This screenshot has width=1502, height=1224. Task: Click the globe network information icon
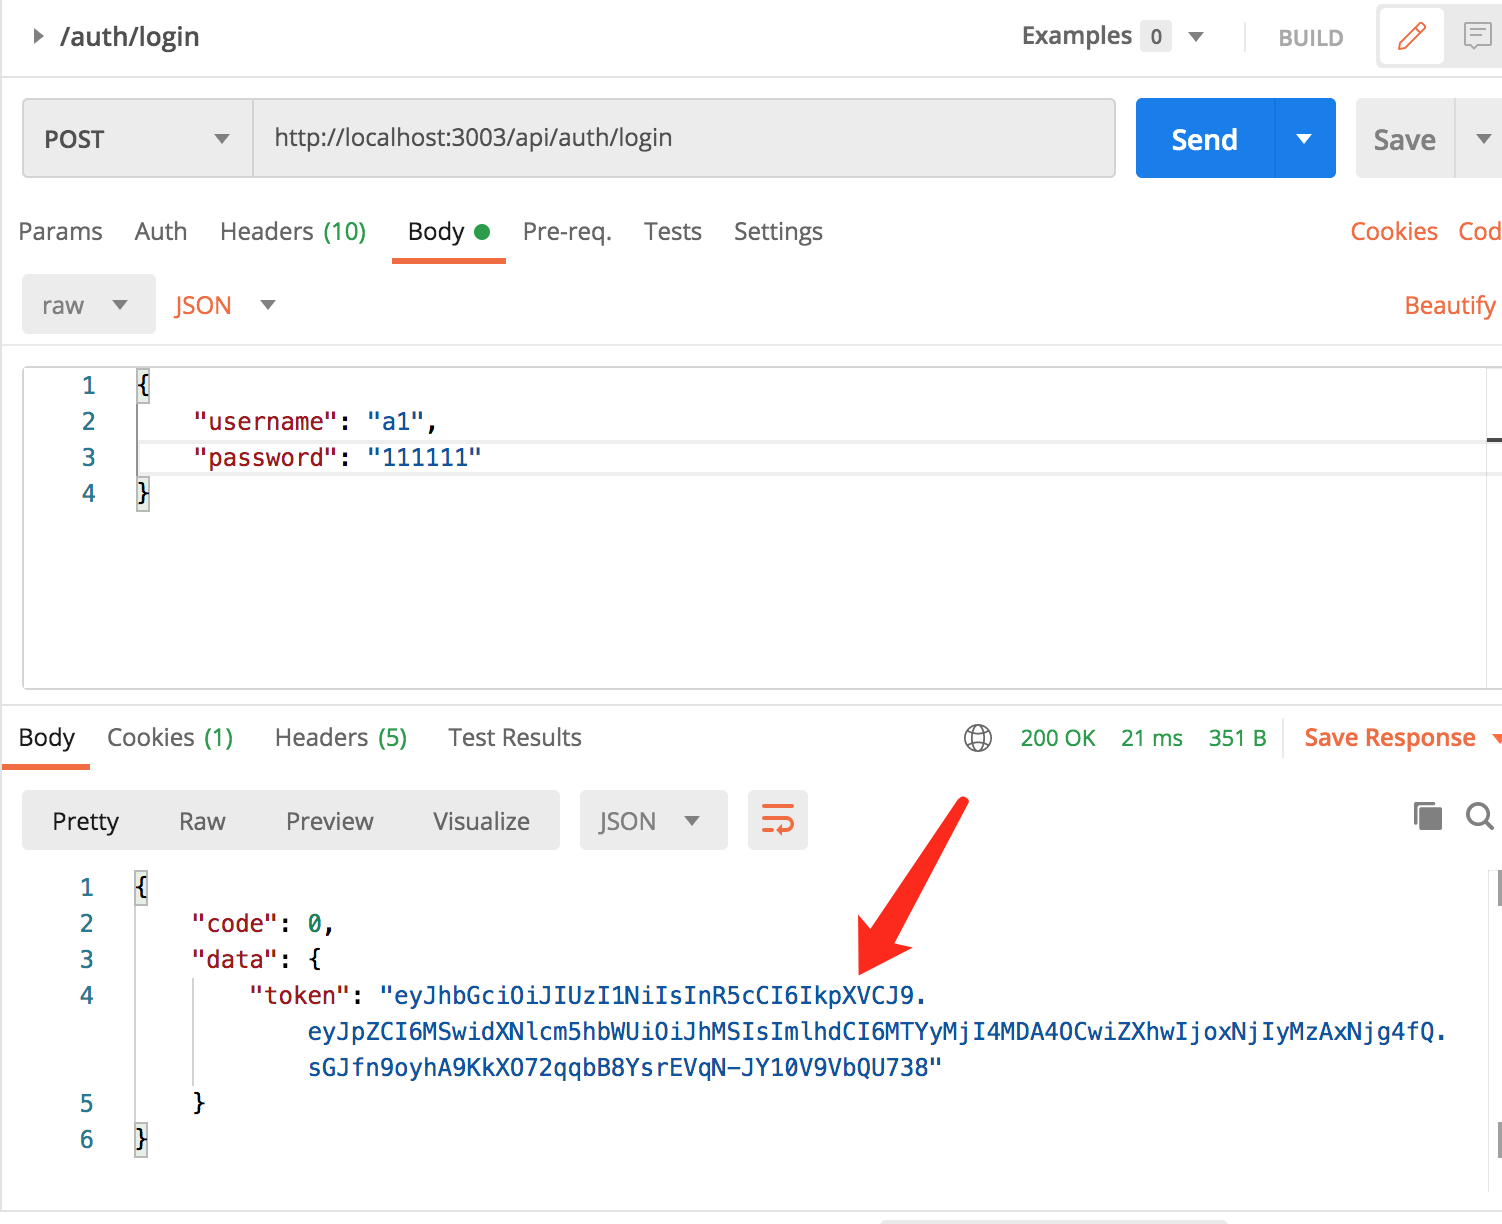pos(977,738)
